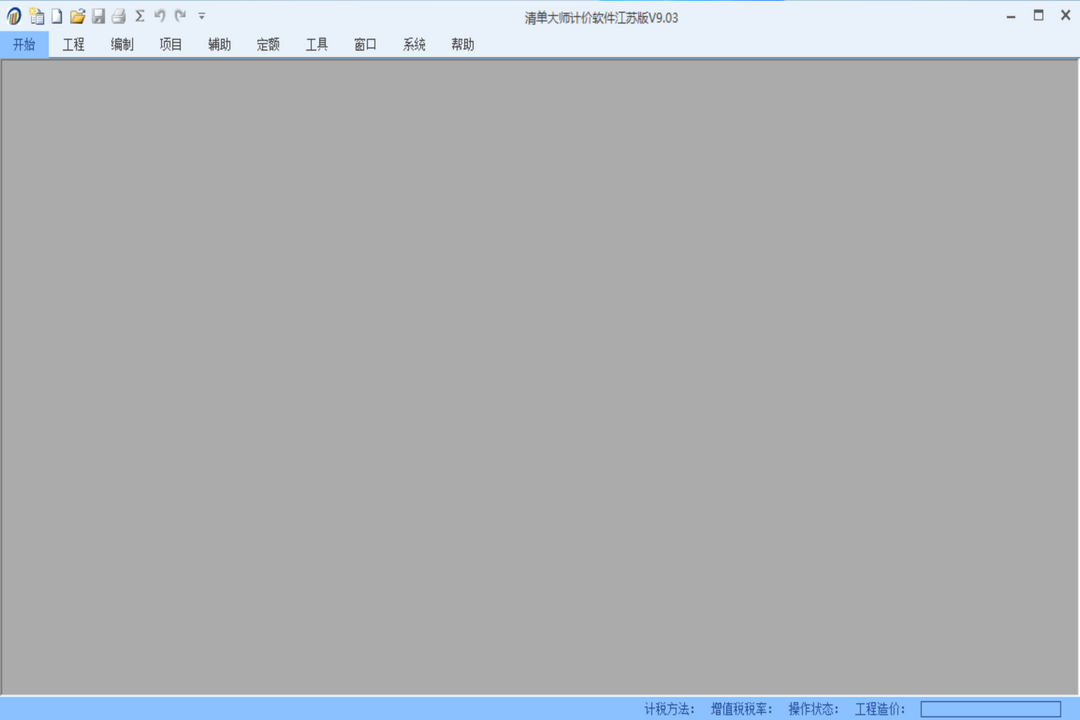Viewport: 1080px width, 720px height.
Task: Open the 窗口 menu
Action: pyautogui.click(x=365, y=44)
